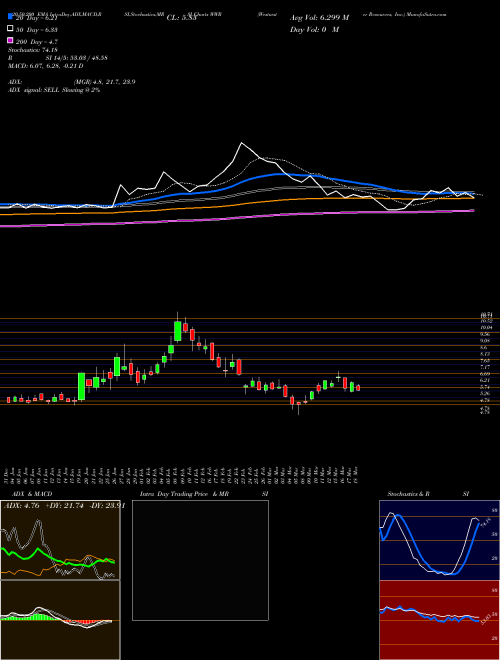
Task: Click the white 50 Day EMA legend swatch
Action: [10, 29]
